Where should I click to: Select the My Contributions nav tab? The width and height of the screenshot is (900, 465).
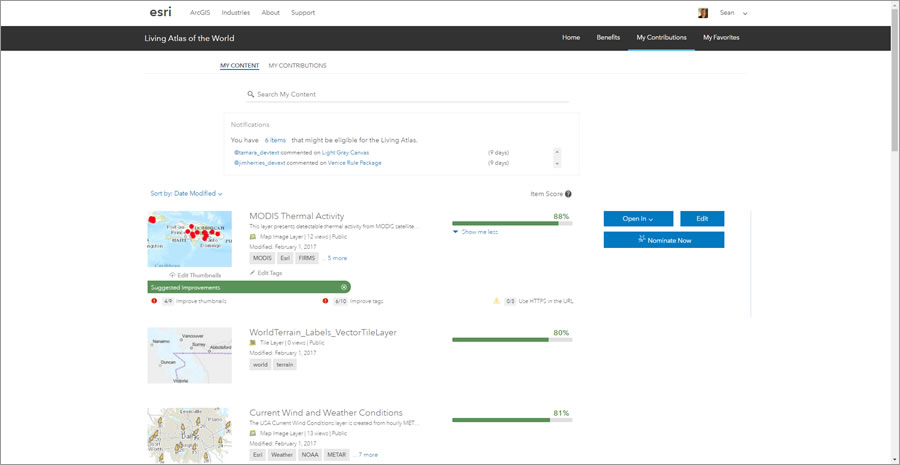point(661,37)
